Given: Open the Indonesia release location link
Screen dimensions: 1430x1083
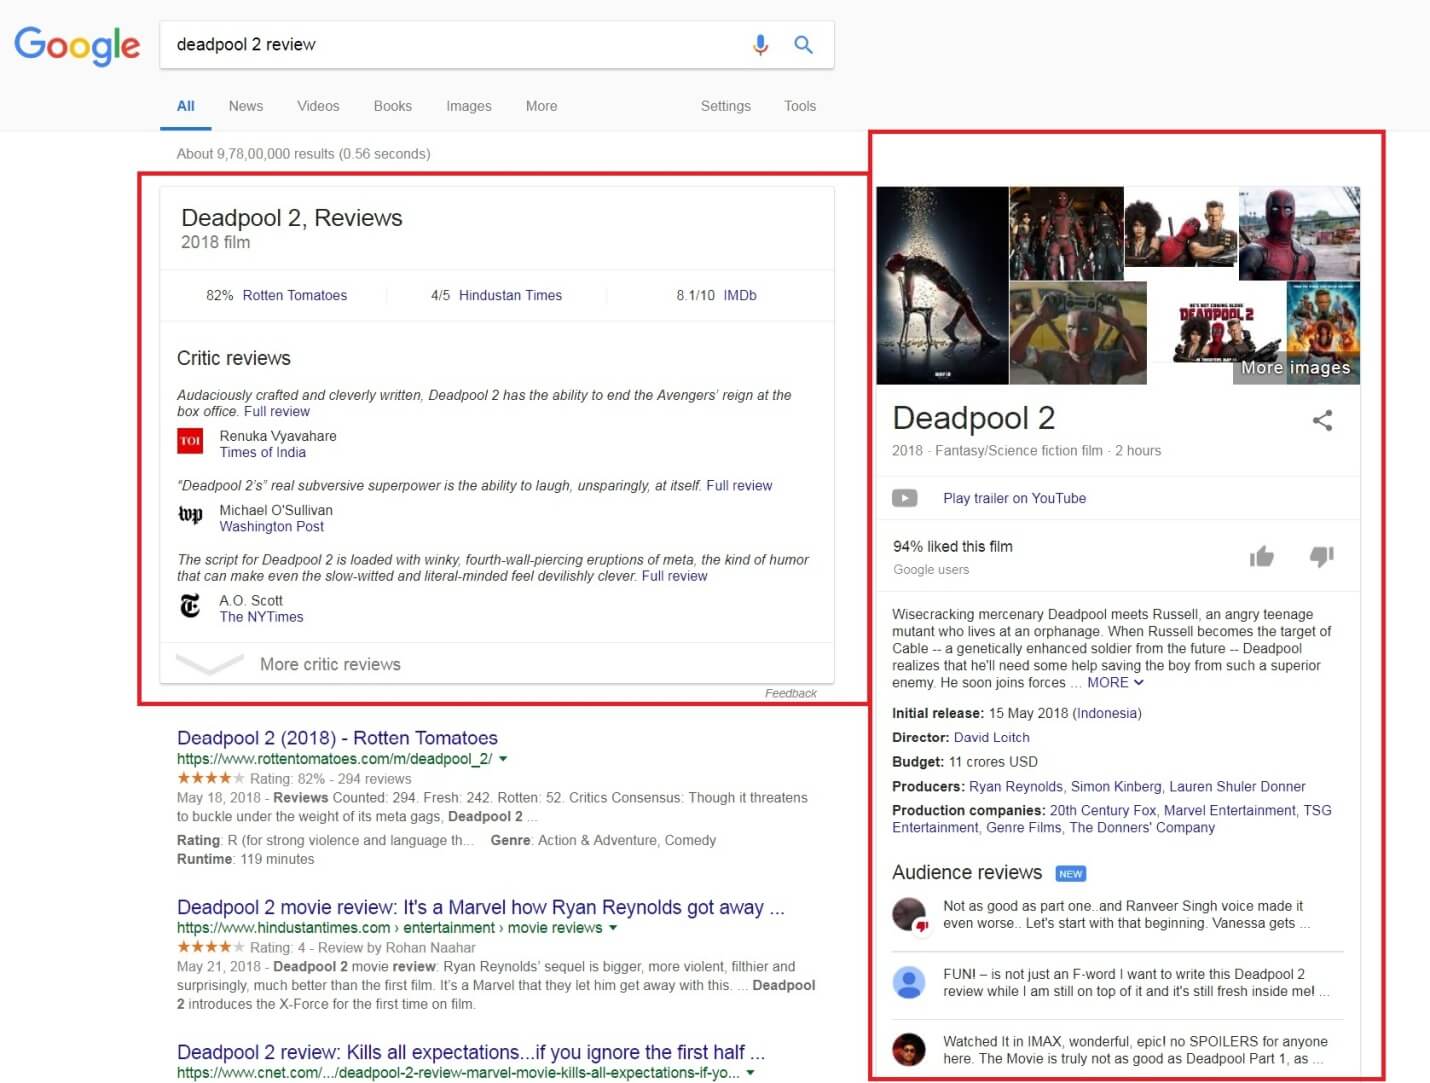Looking at the screenshot, I should 1107,713.
